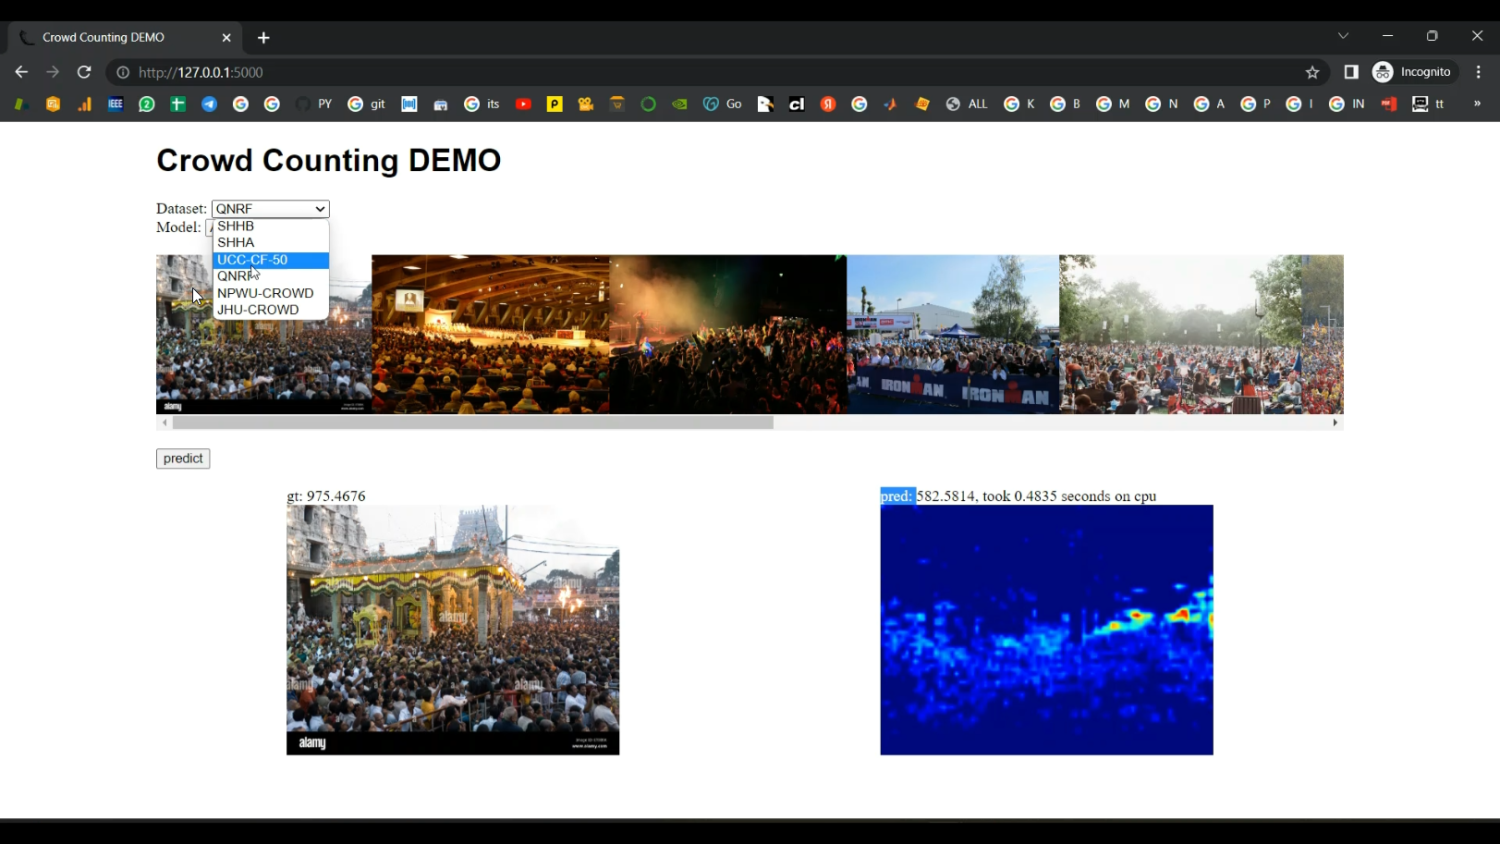1500x844 pixels.
Task: Reload the current page
Action: point(84,72)
